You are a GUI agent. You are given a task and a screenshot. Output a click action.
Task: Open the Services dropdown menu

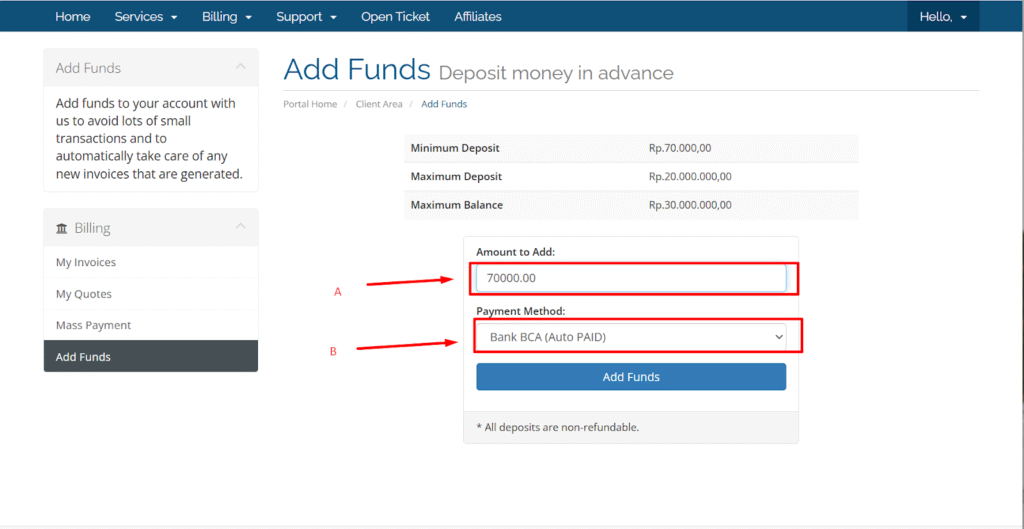(x=146, y=17)
